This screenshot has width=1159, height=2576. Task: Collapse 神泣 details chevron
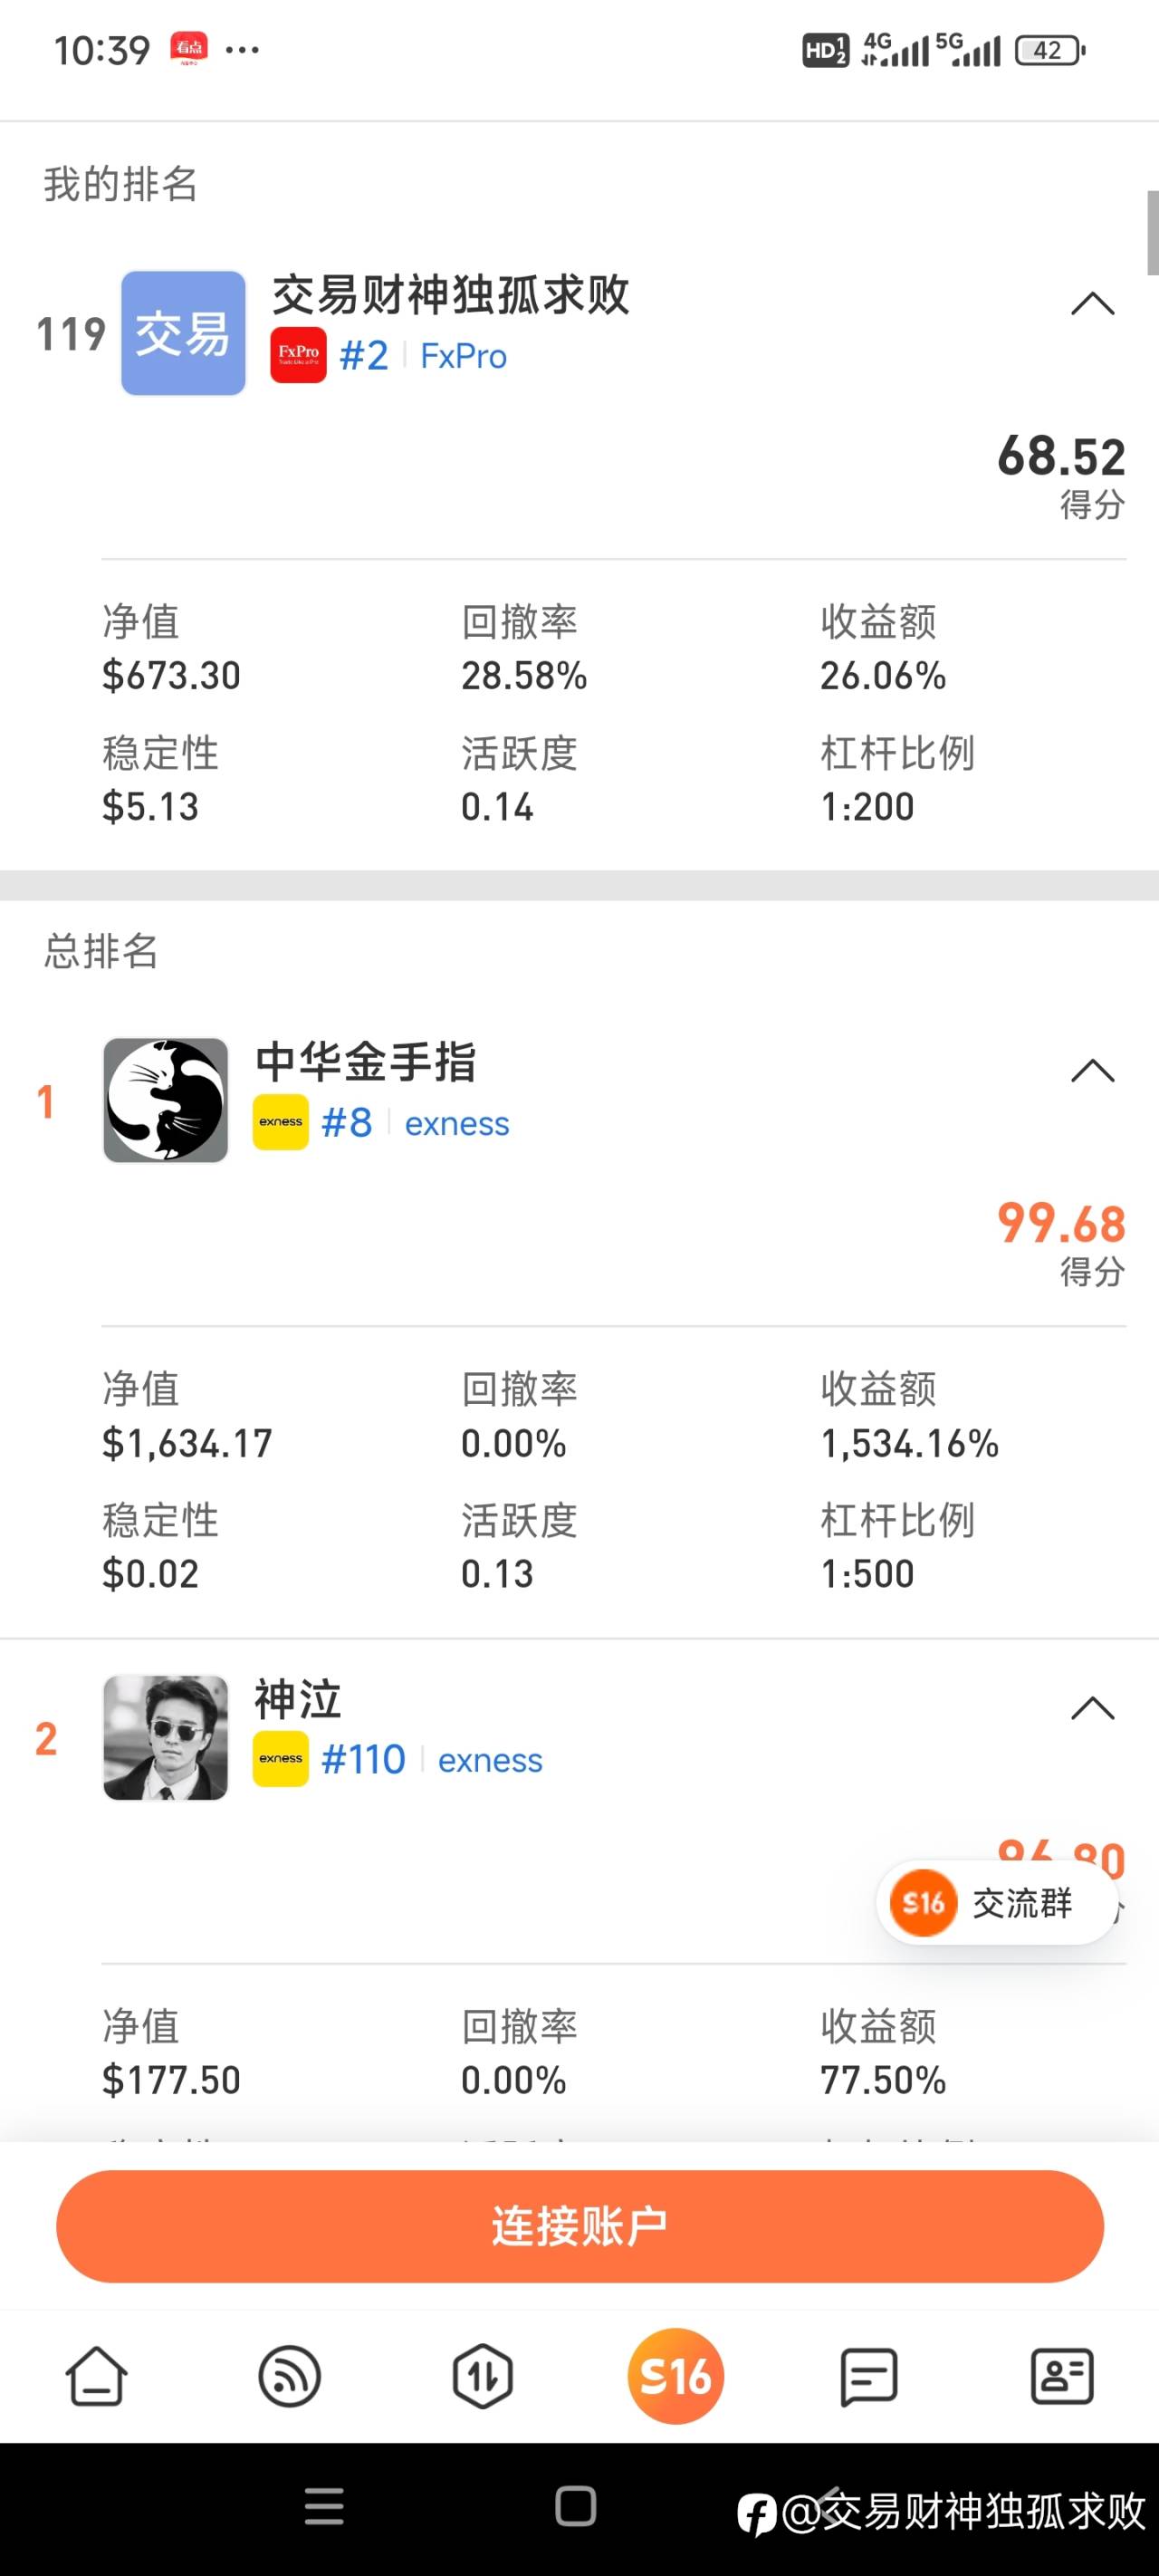1092,1707
